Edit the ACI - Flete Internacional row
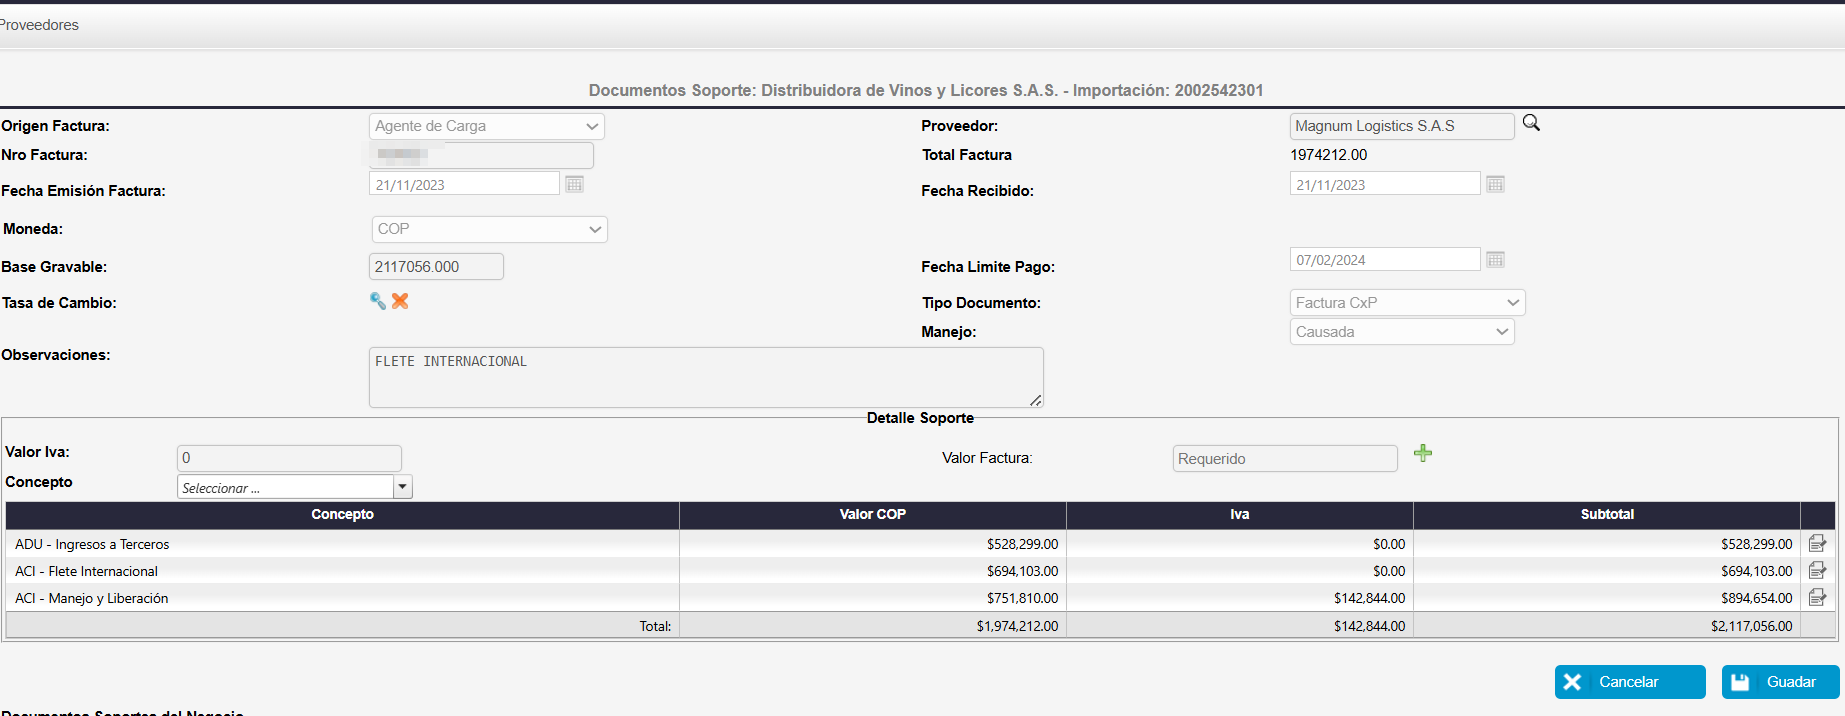 pos(1817,571)
